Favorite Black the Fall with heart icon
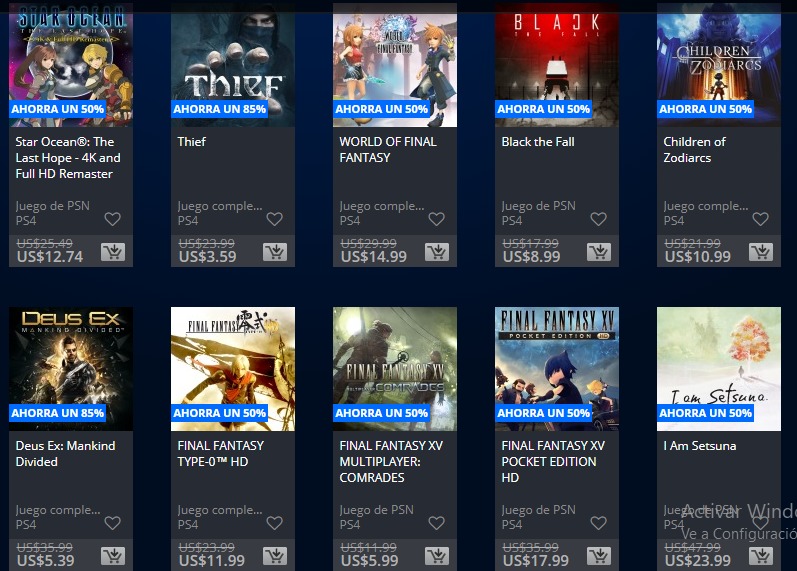Viewport: 797px width, 571px height. (598, 219)
